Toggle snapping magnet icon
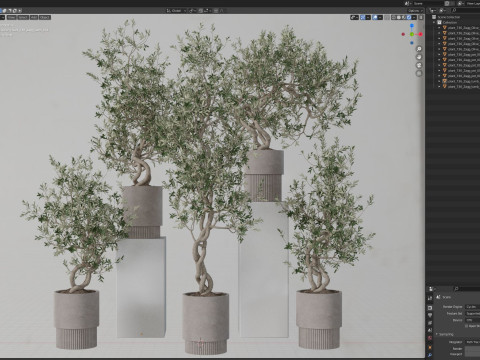Image resolution: width=480 pixels, height=360 pixels. click(x=201, y=11)
